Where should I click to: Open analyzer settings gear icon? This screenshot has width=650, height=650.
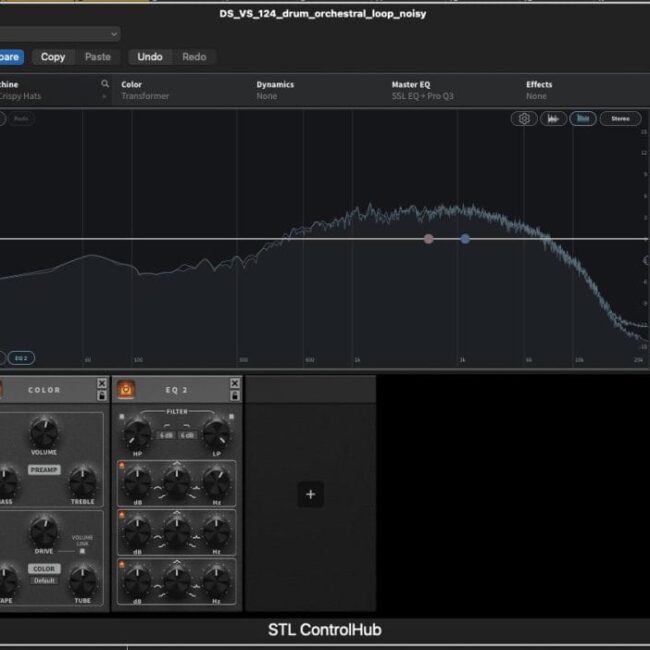524,119
